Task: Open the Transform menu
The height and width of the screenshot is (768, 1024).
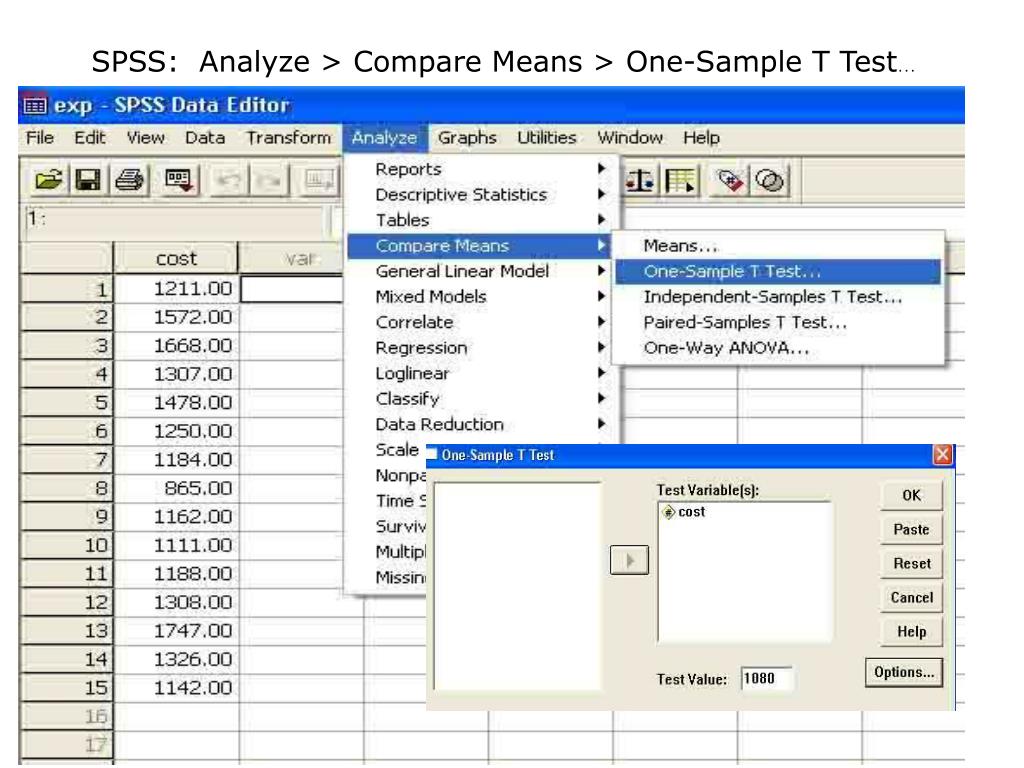Action: (289, 138)
